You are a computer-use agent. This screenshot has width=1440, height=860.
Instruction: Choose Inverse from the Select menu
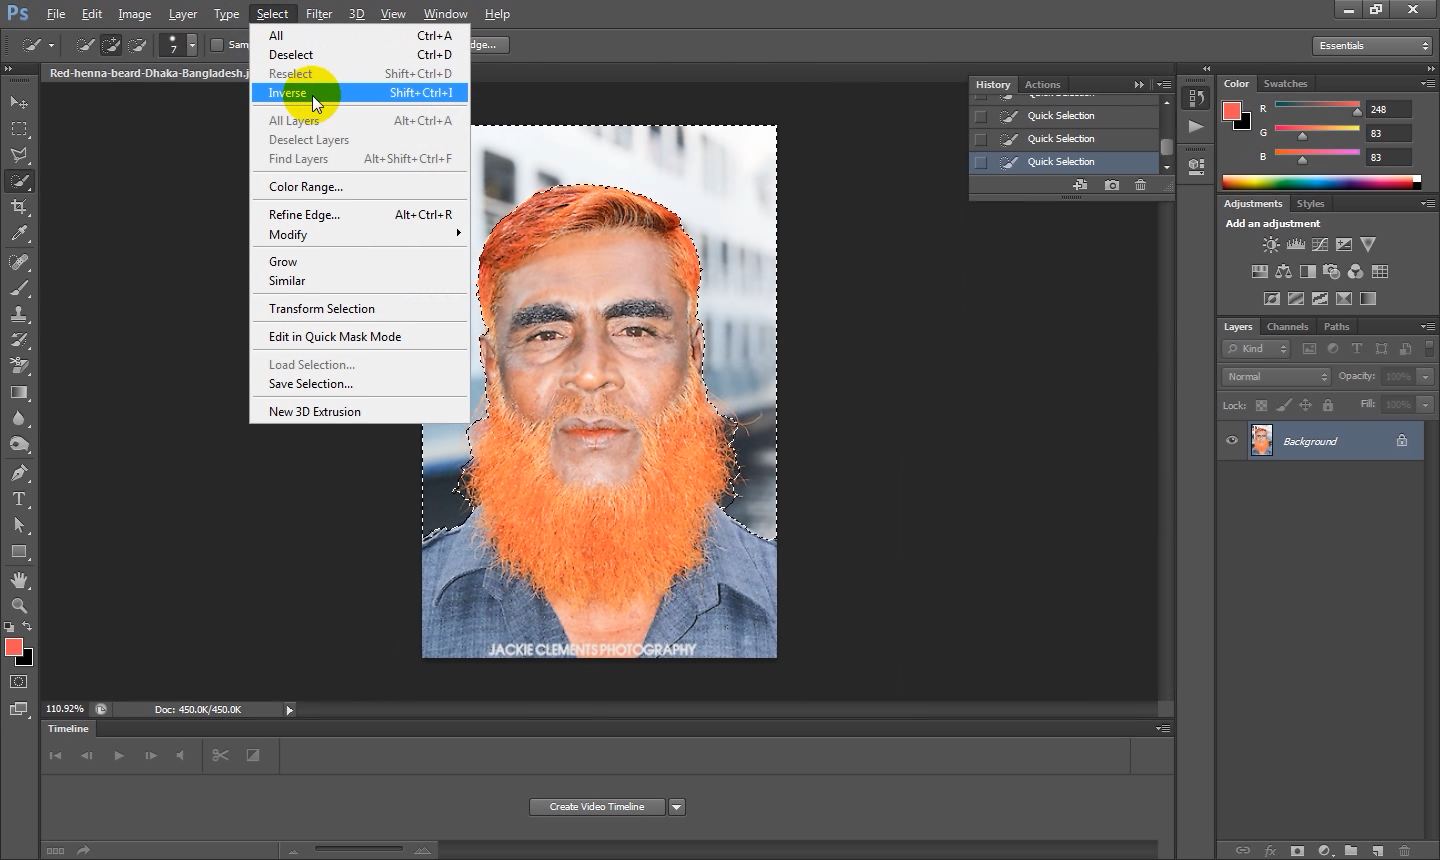288,93
